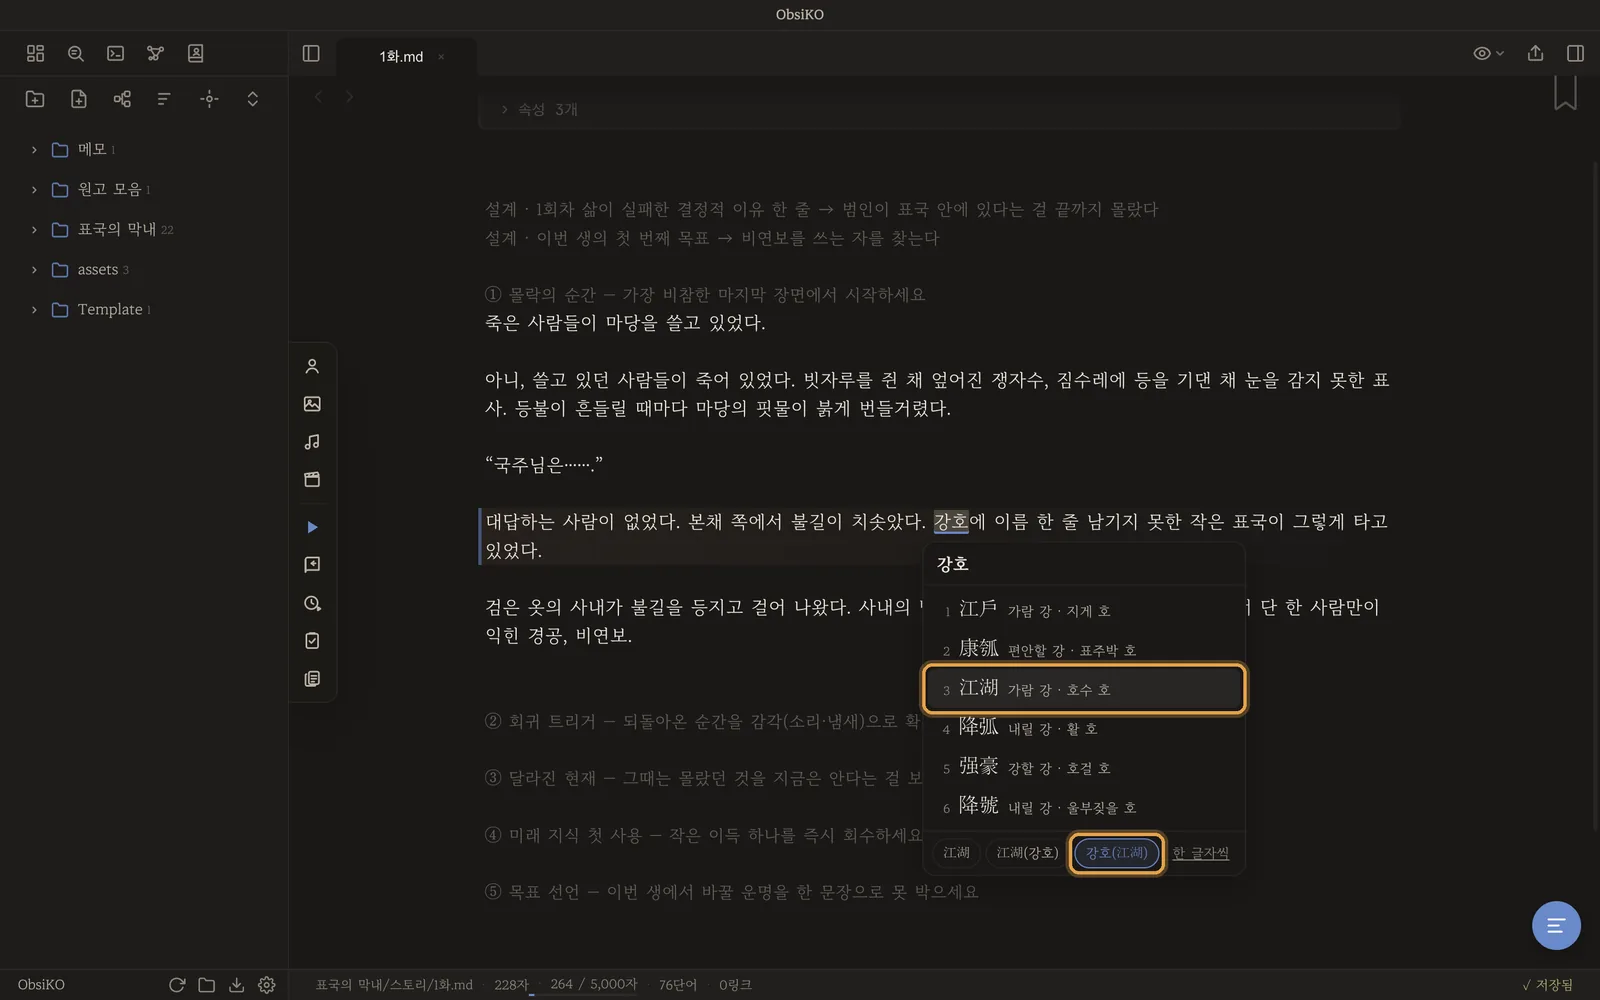Open the music note icon in the side toolbar
Image resolution: width=1600 pixels, height=1000 pixels.
(x=312, y=441)
